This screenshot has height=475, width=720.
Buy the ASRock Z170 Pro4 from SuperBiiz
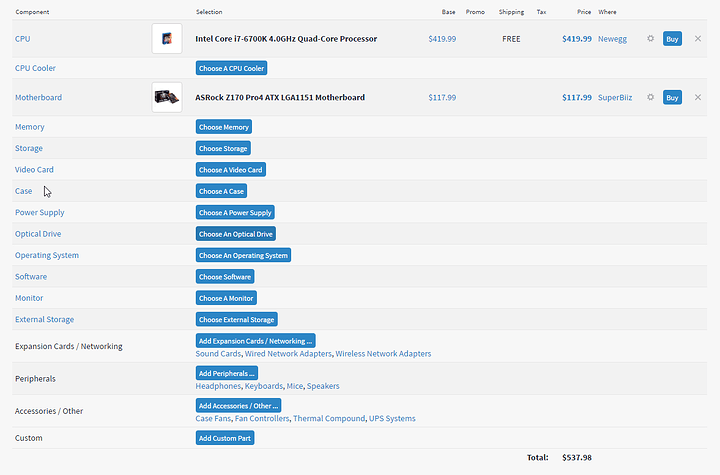(672, 97)
